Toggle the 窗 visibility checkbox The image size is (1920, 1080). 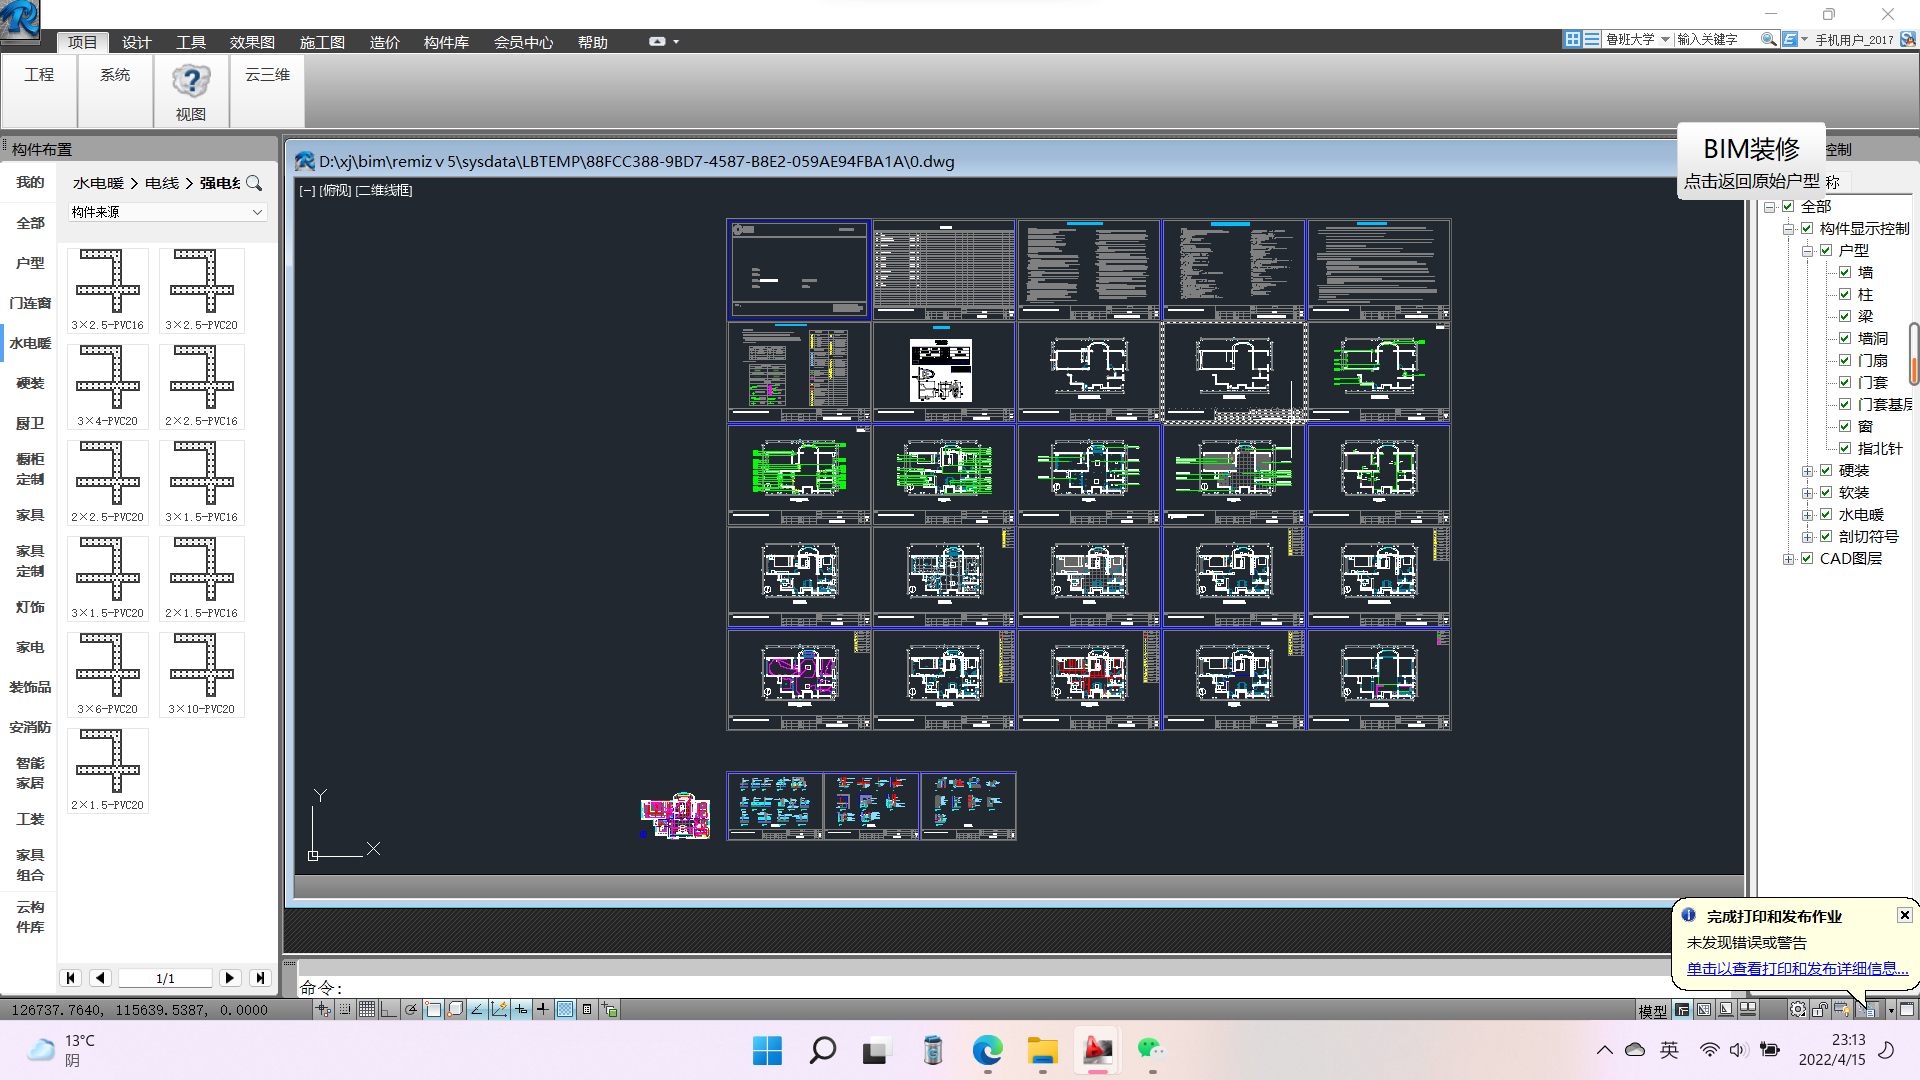point(1845,427)
